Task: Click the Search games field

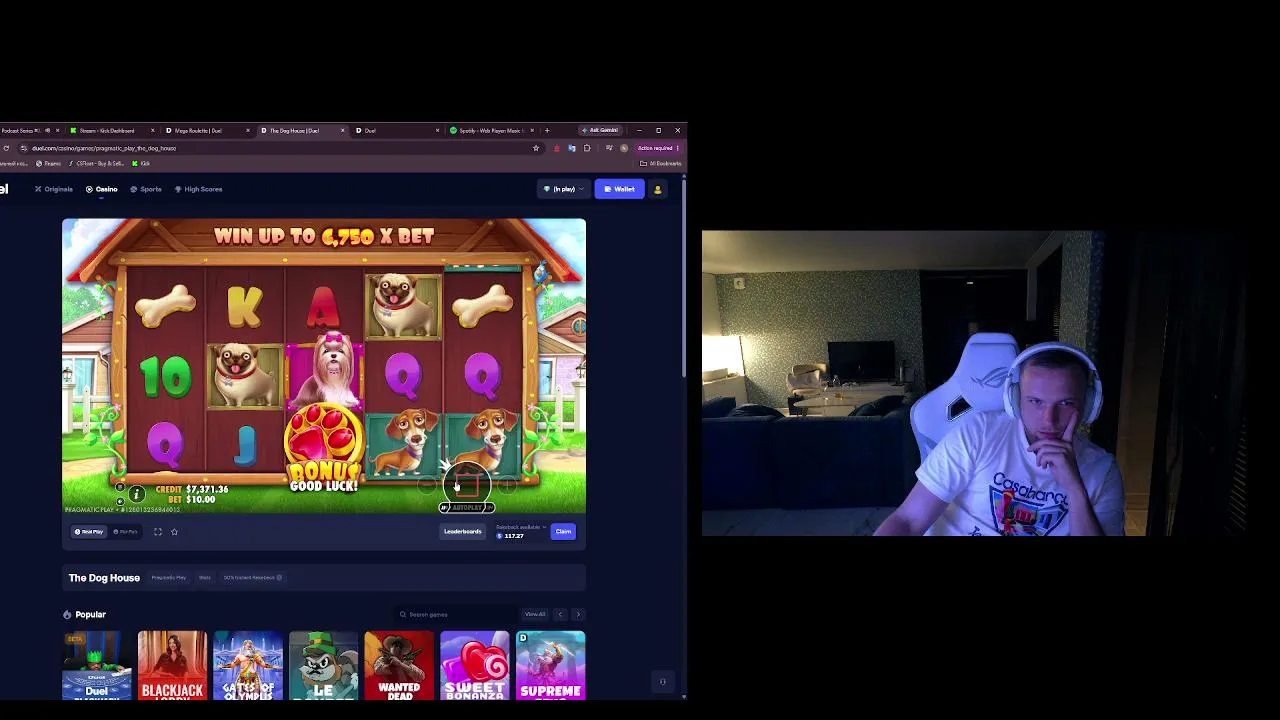Action: [x=455, y=614]
